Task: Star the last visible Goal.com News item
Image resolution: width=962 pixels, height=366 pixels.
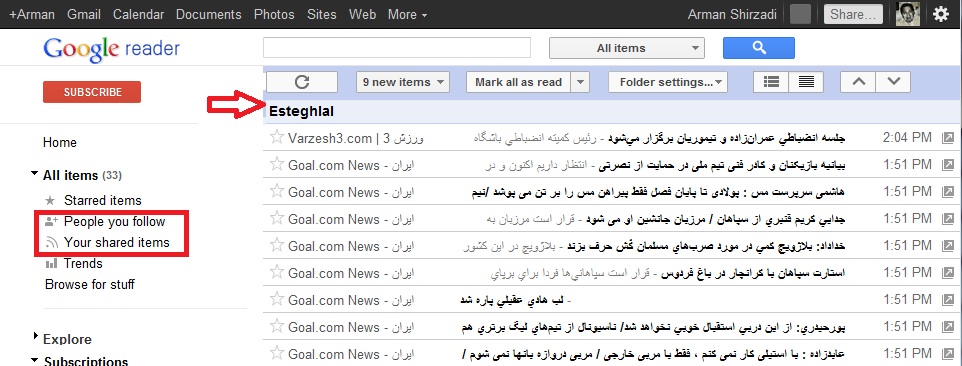Action: [x=277, y=353]
